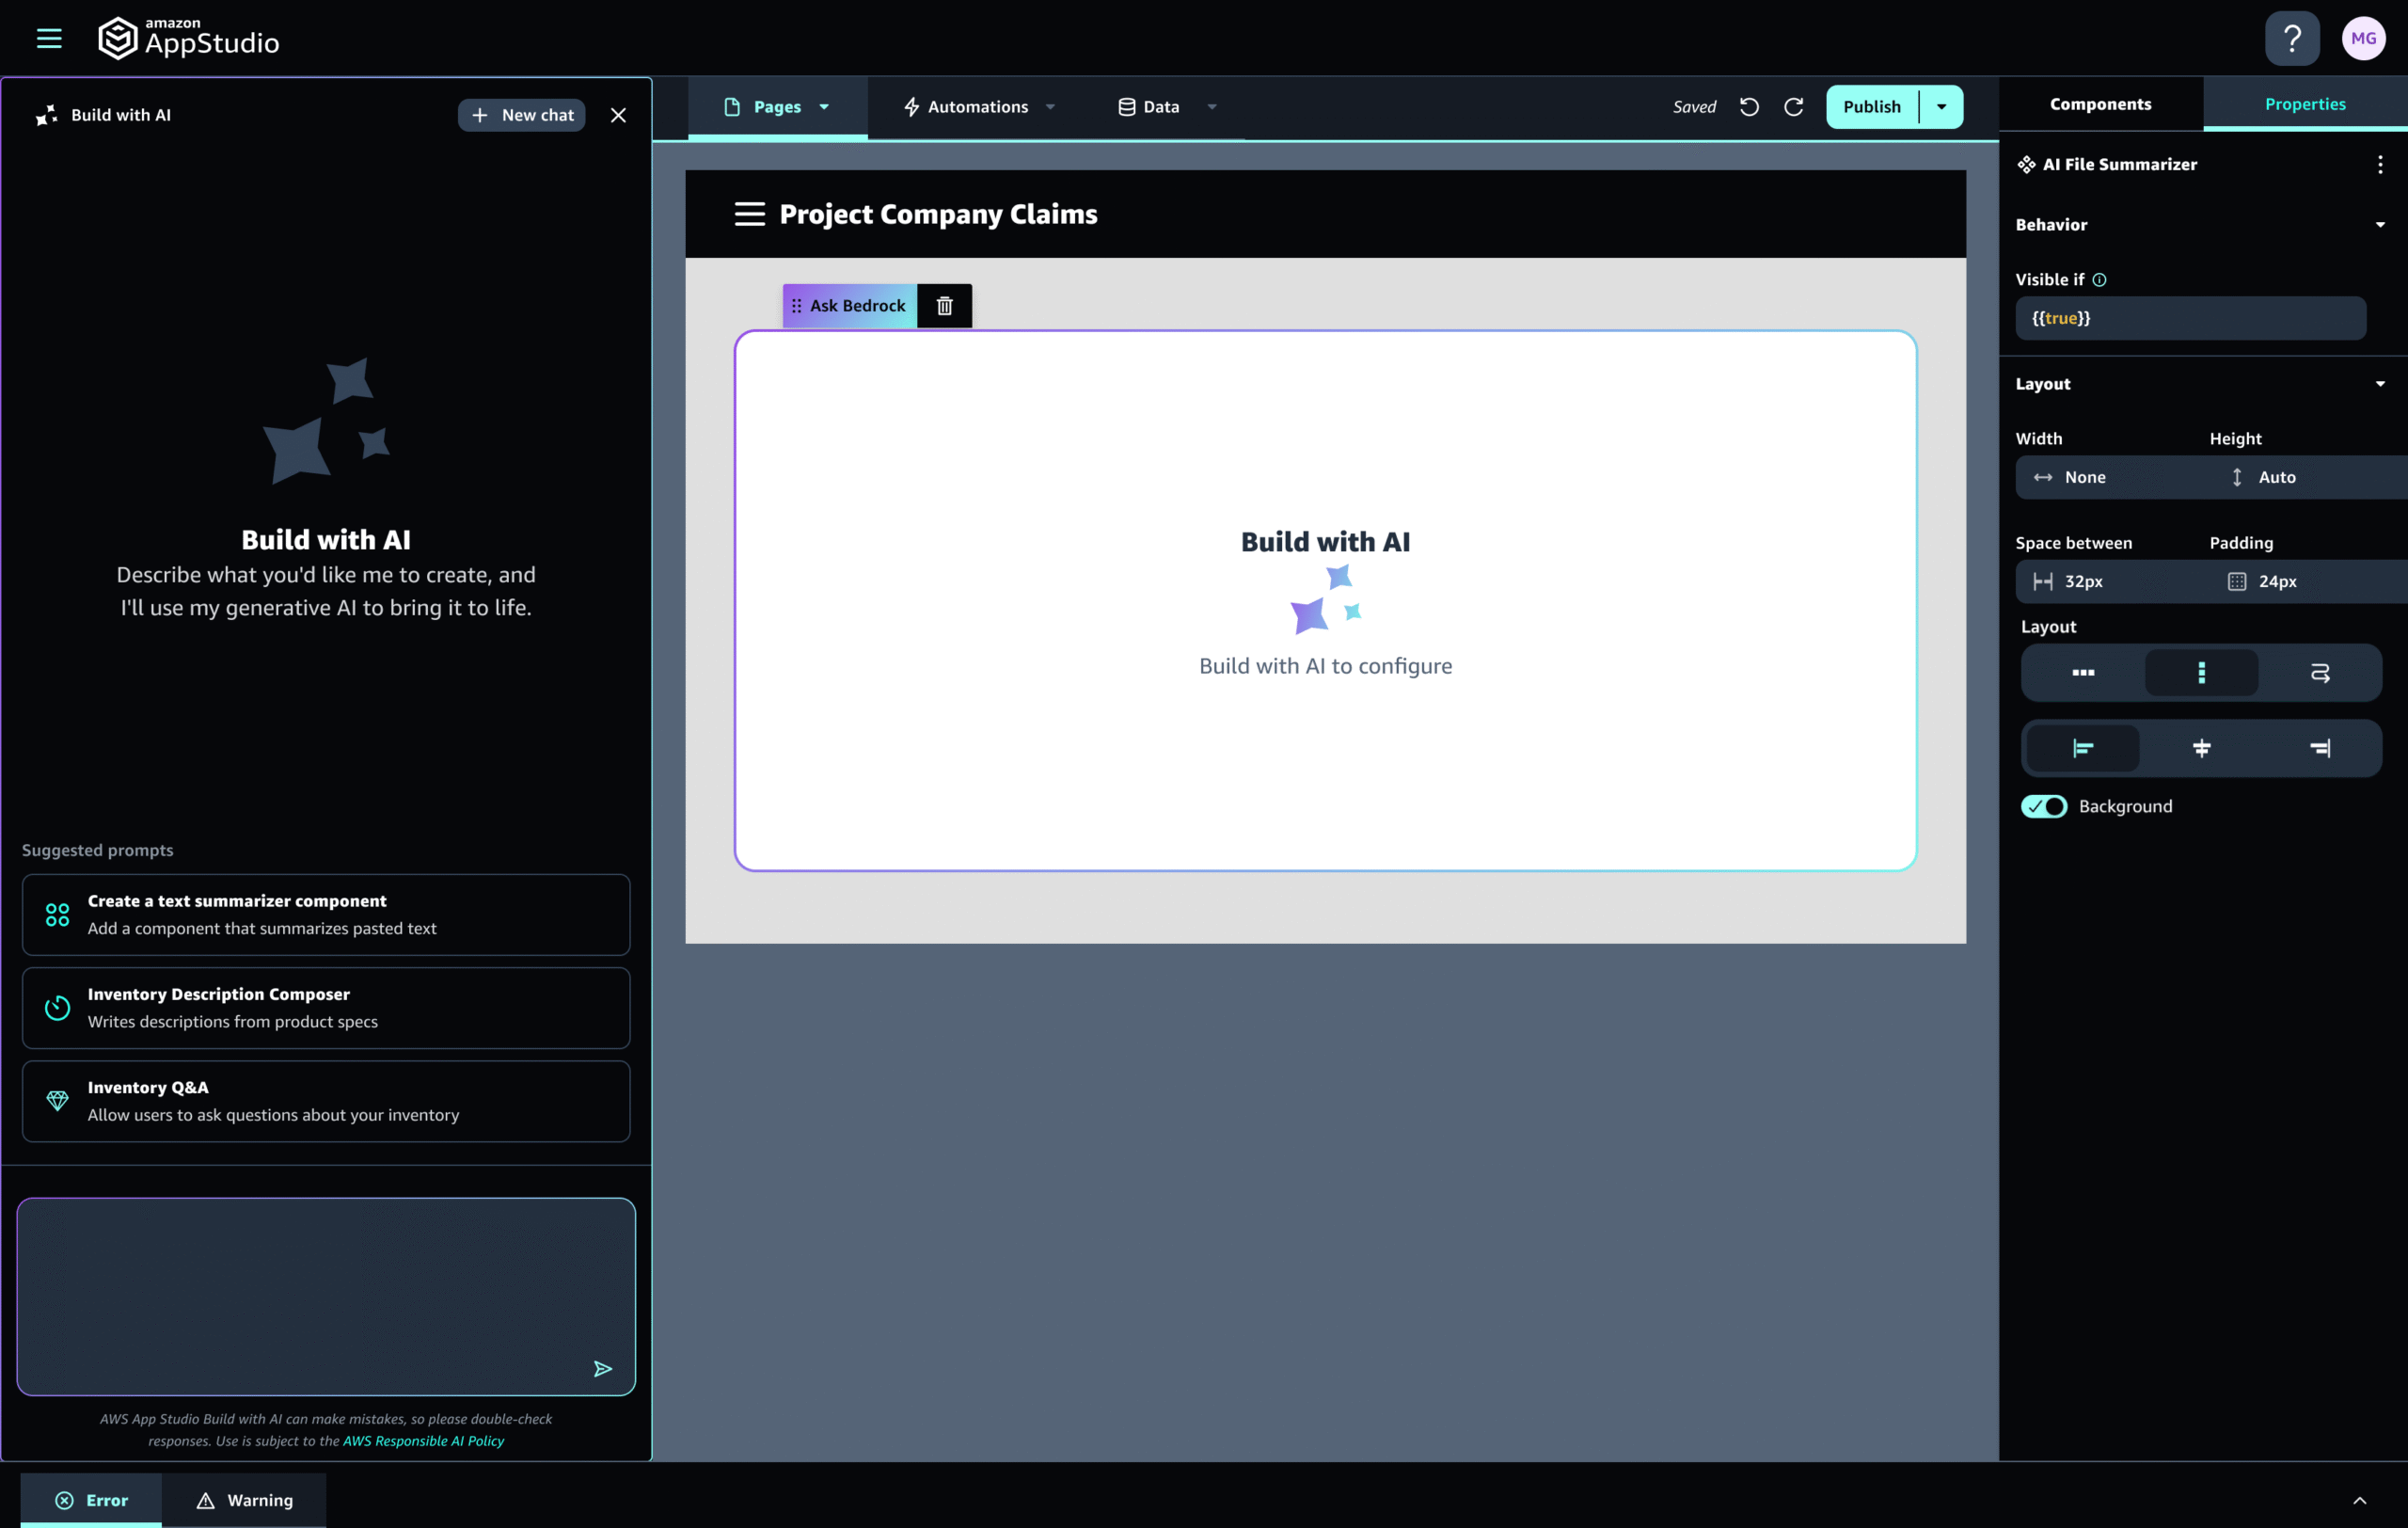The image size is (2408, 1528).
Task: Align content to the left
Action: (x=2083, y=748)
